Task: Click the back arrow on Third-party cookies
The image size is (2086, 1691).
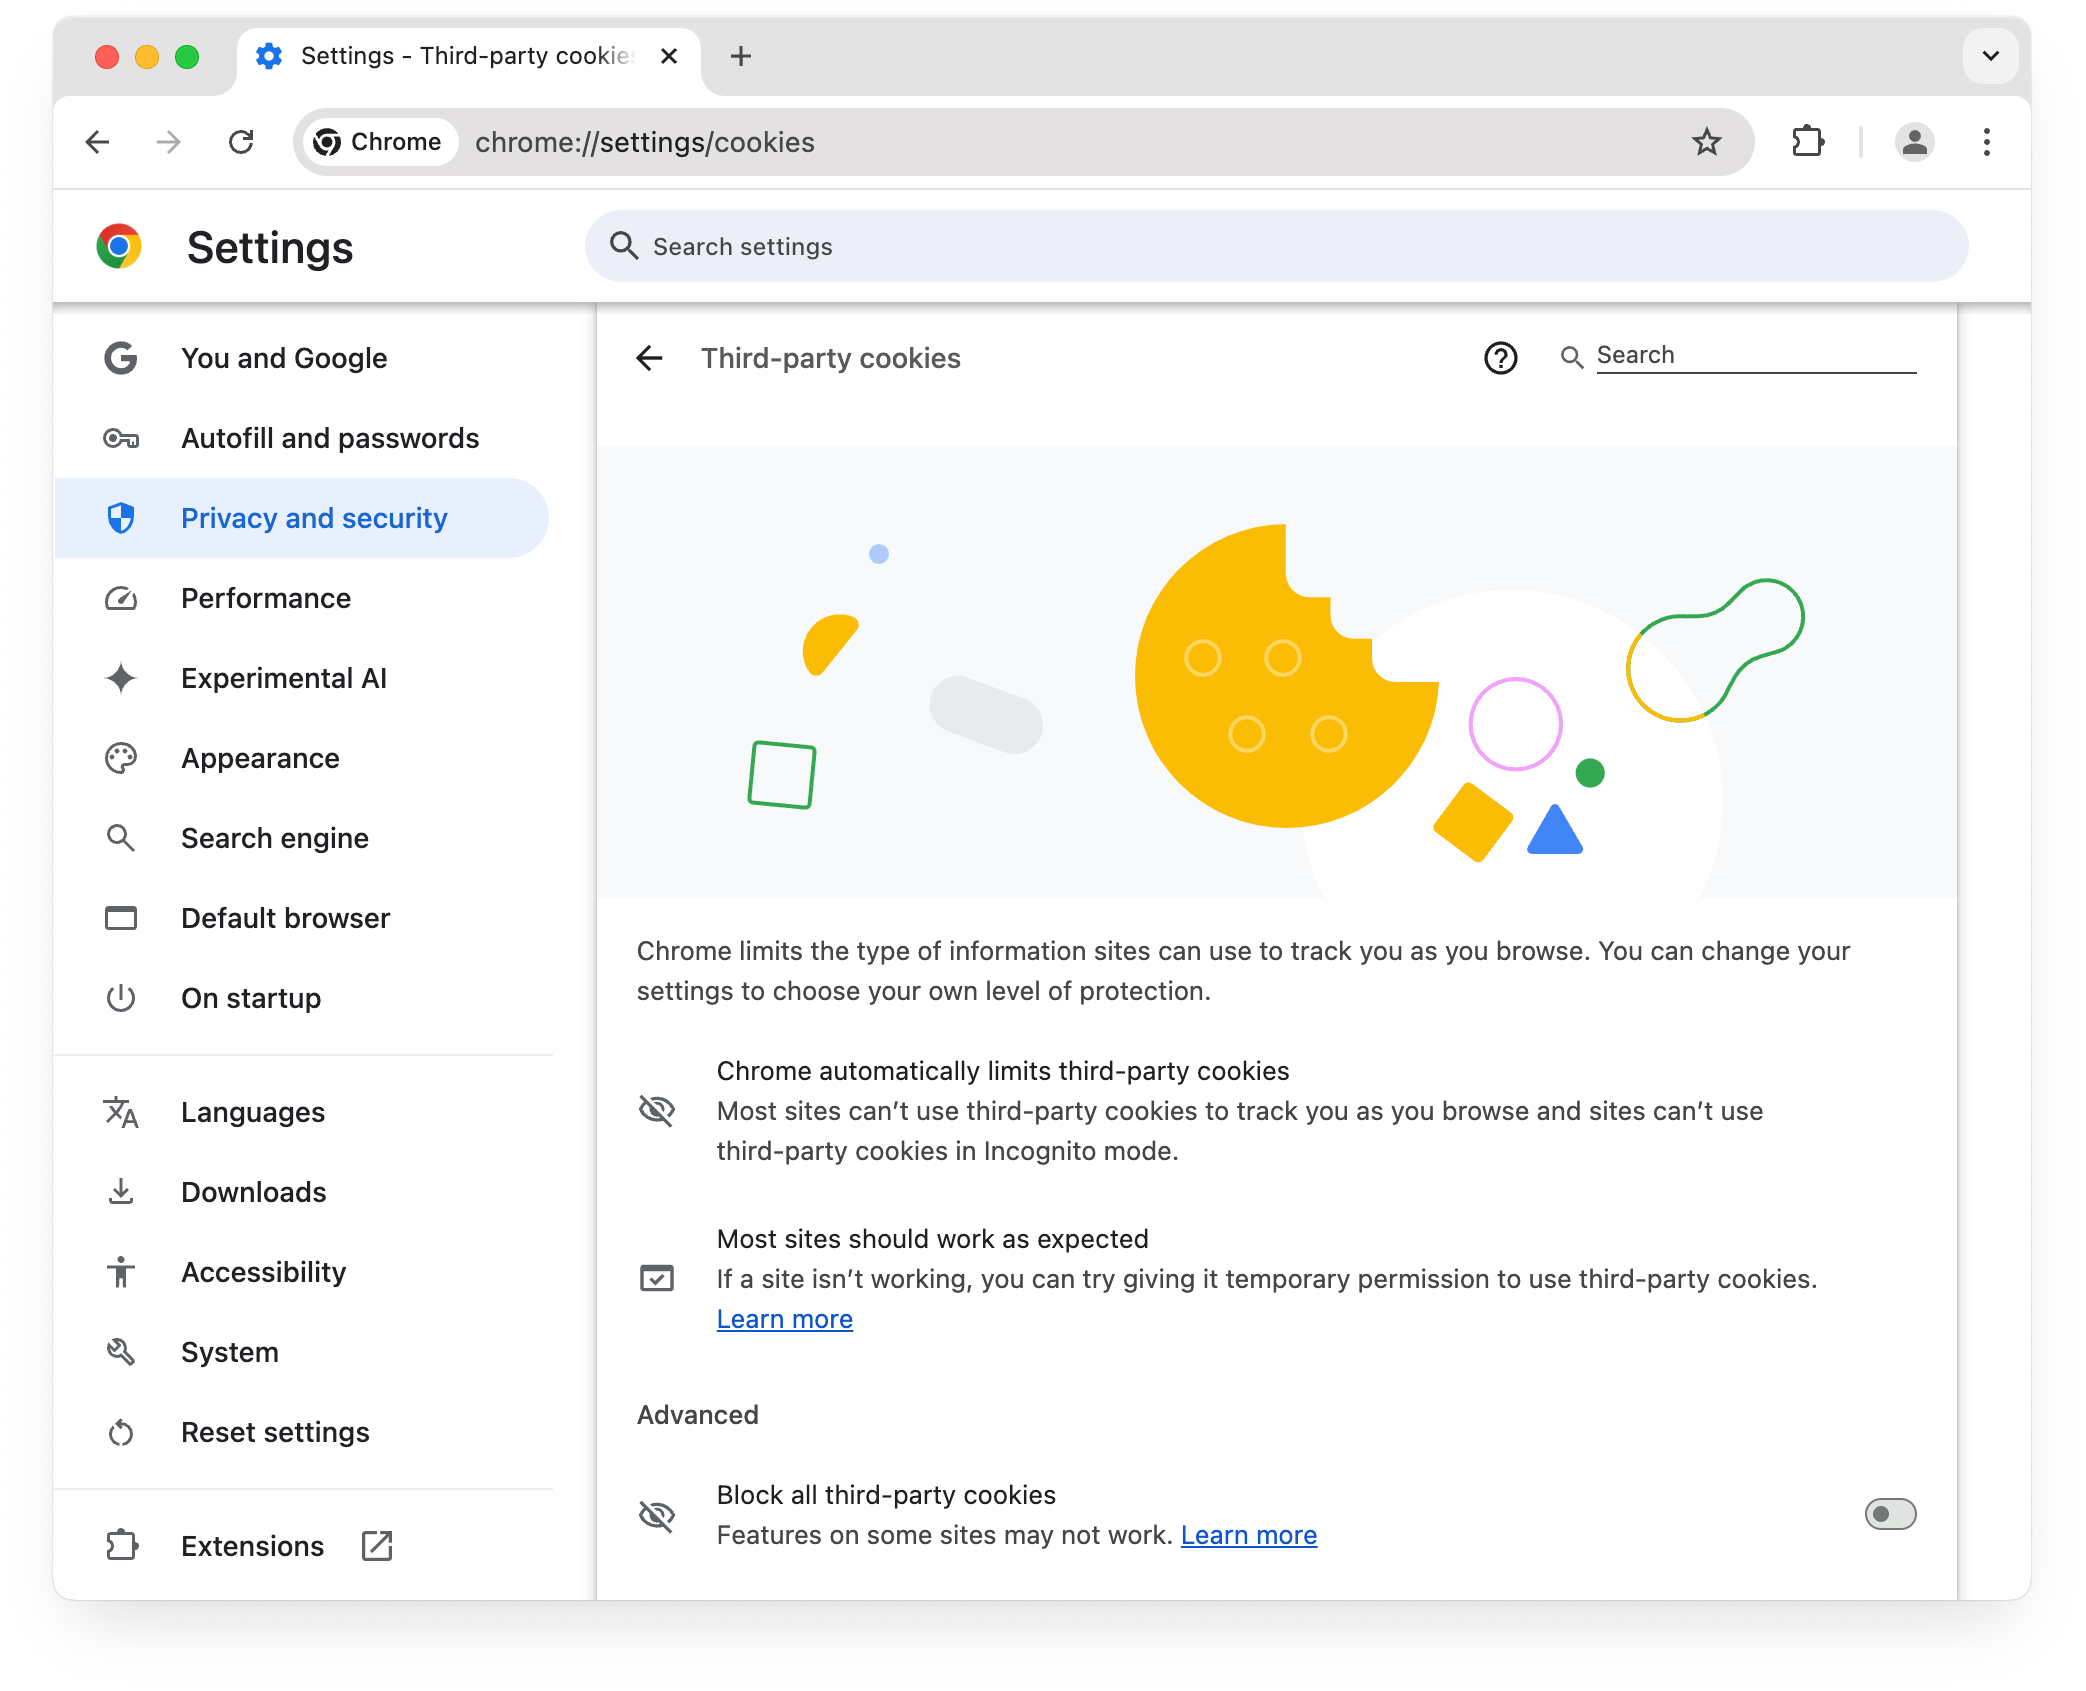Action: [x=650, y=357]
